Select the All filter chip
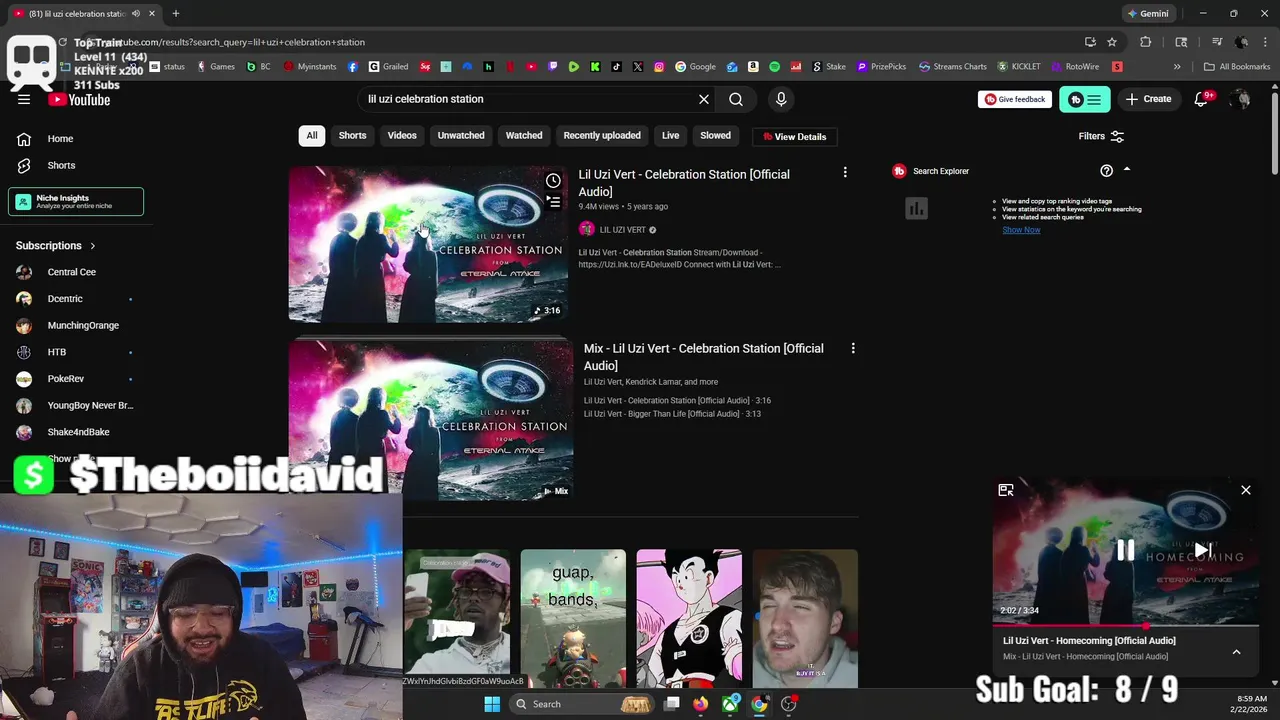This screenshot has height=720, width=1280. pos(312,136)
